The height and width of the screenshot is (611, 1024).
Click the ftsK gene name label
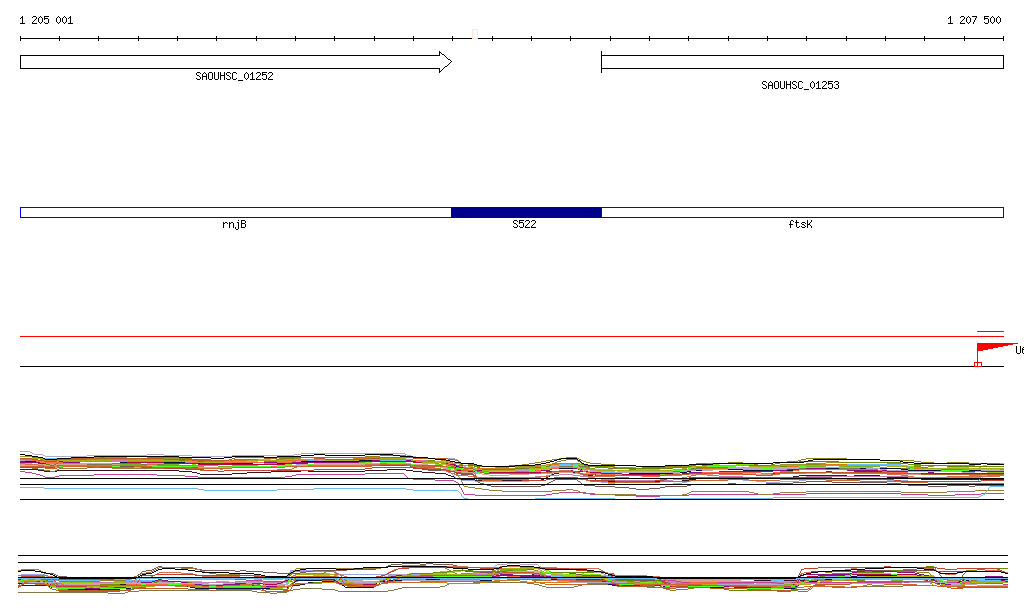coord(800,225)
